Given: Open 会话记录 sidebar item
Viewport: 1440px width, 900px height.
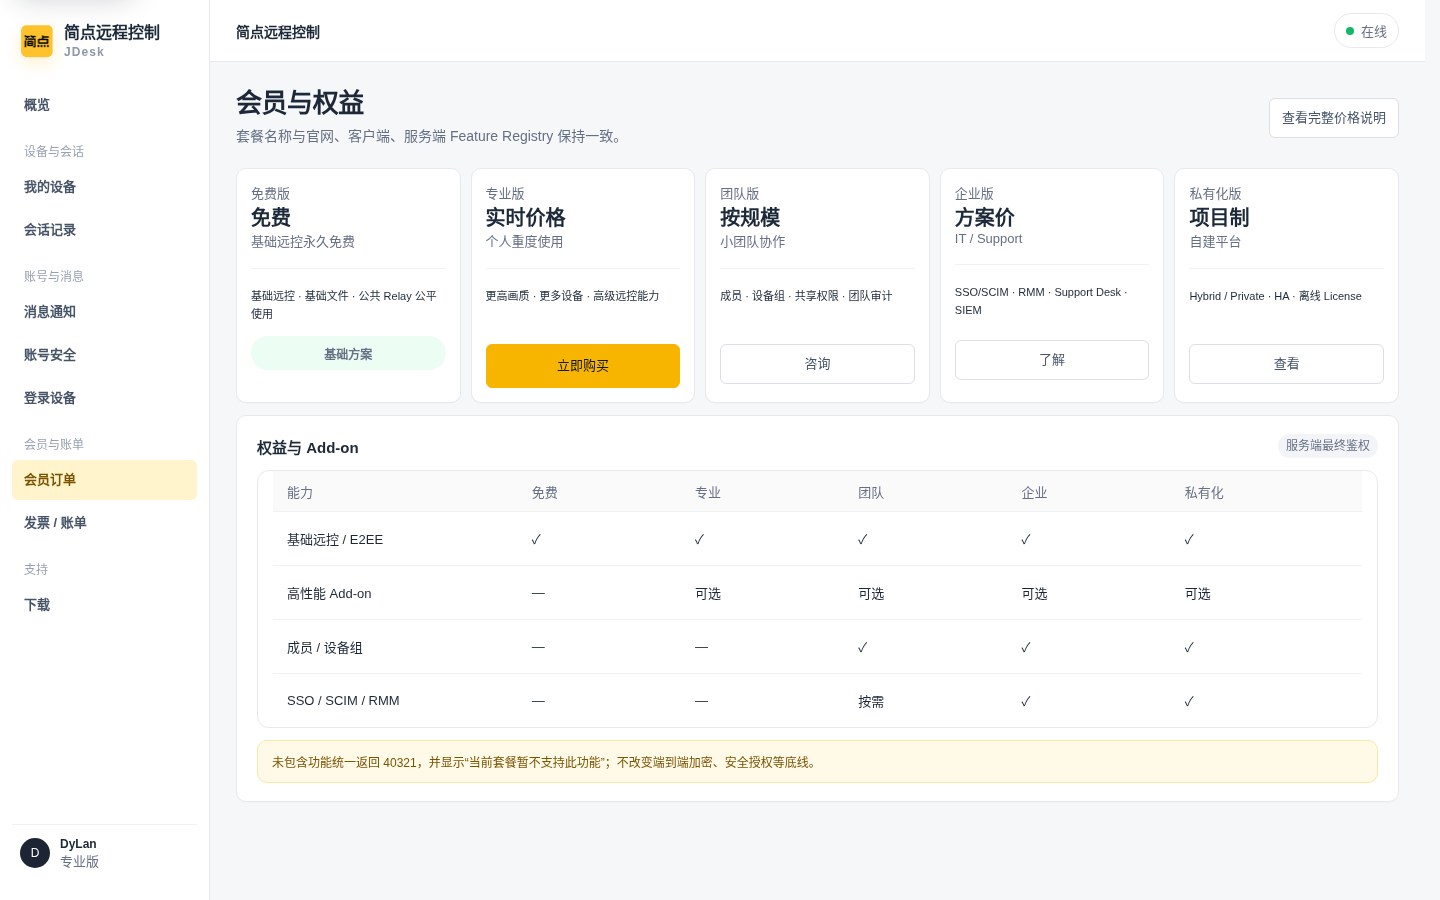Looking at the screenshot, I should click(x=104, y=230).
